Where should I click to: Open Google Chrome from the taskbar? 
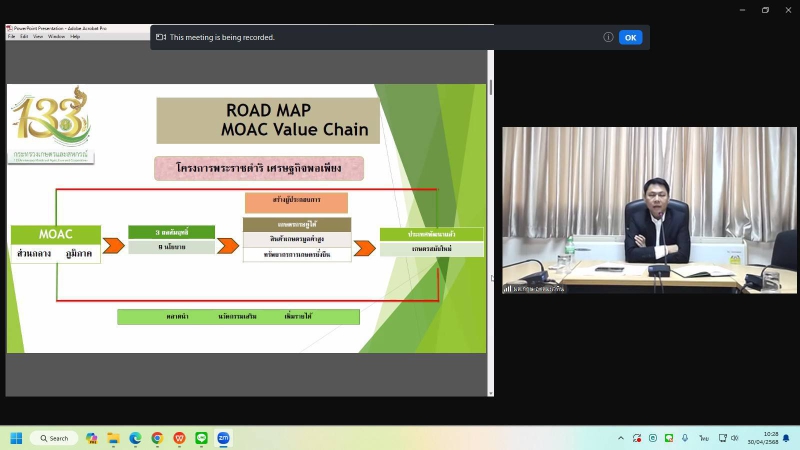tap(157, 438)
